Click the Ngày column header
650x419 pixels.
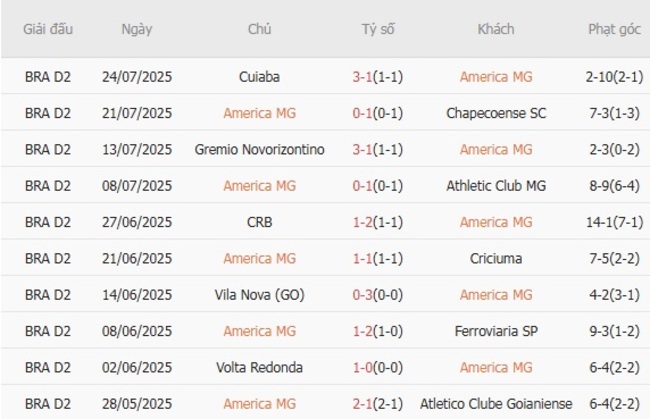pos(137,29)
